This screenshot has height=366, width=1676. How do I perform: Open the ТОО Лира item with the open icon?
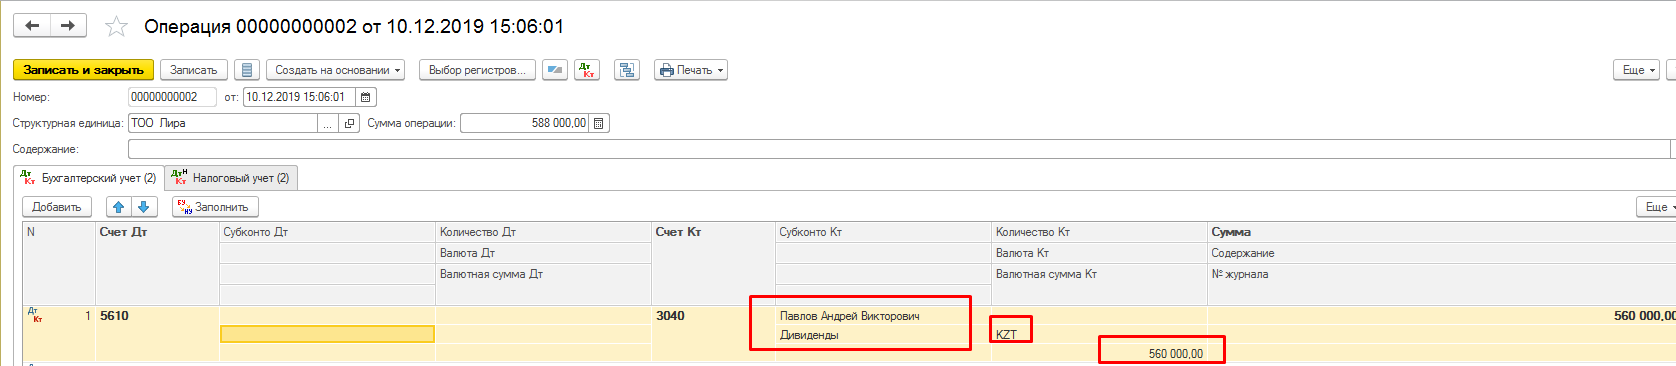point(349,123)
